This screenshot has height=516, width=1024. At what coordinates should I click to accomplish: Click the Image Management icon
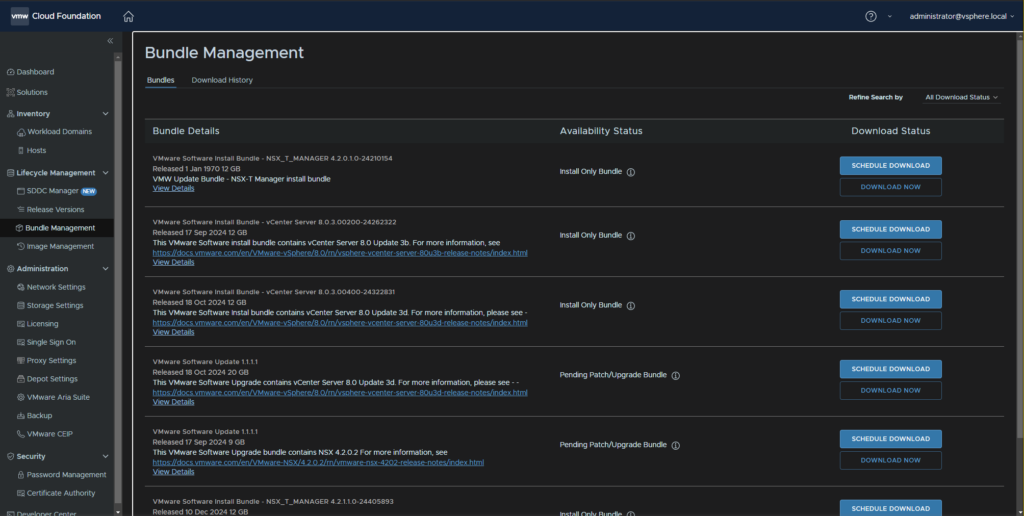(22, 246)
